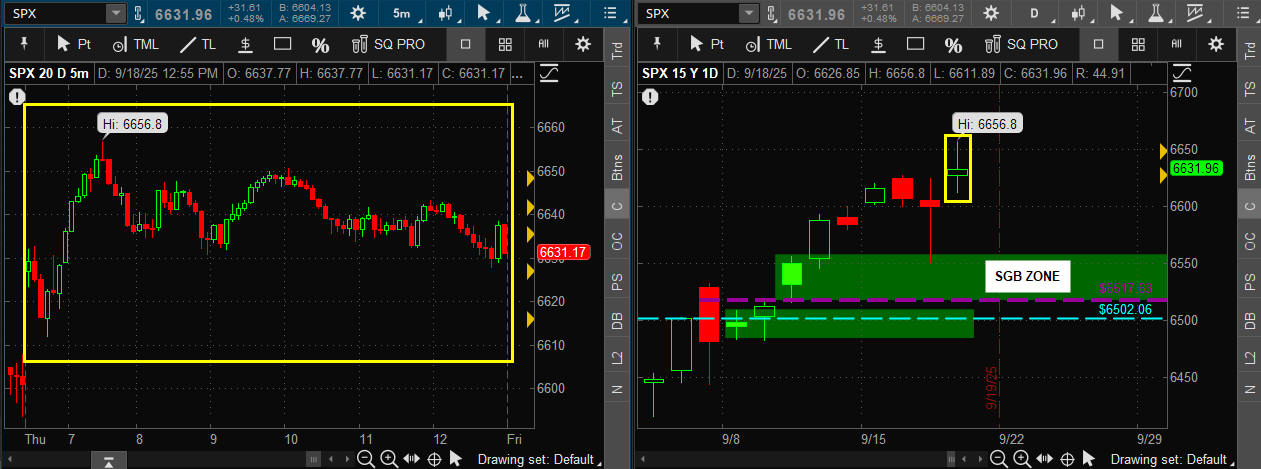Click the price level tool in left chart

tap(245, 45)
